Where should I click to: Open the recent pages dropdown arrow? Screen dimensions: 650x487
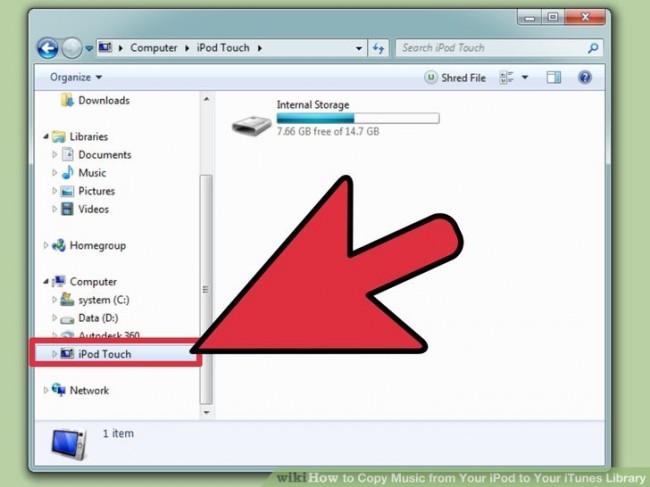click(x=89, y=48)
